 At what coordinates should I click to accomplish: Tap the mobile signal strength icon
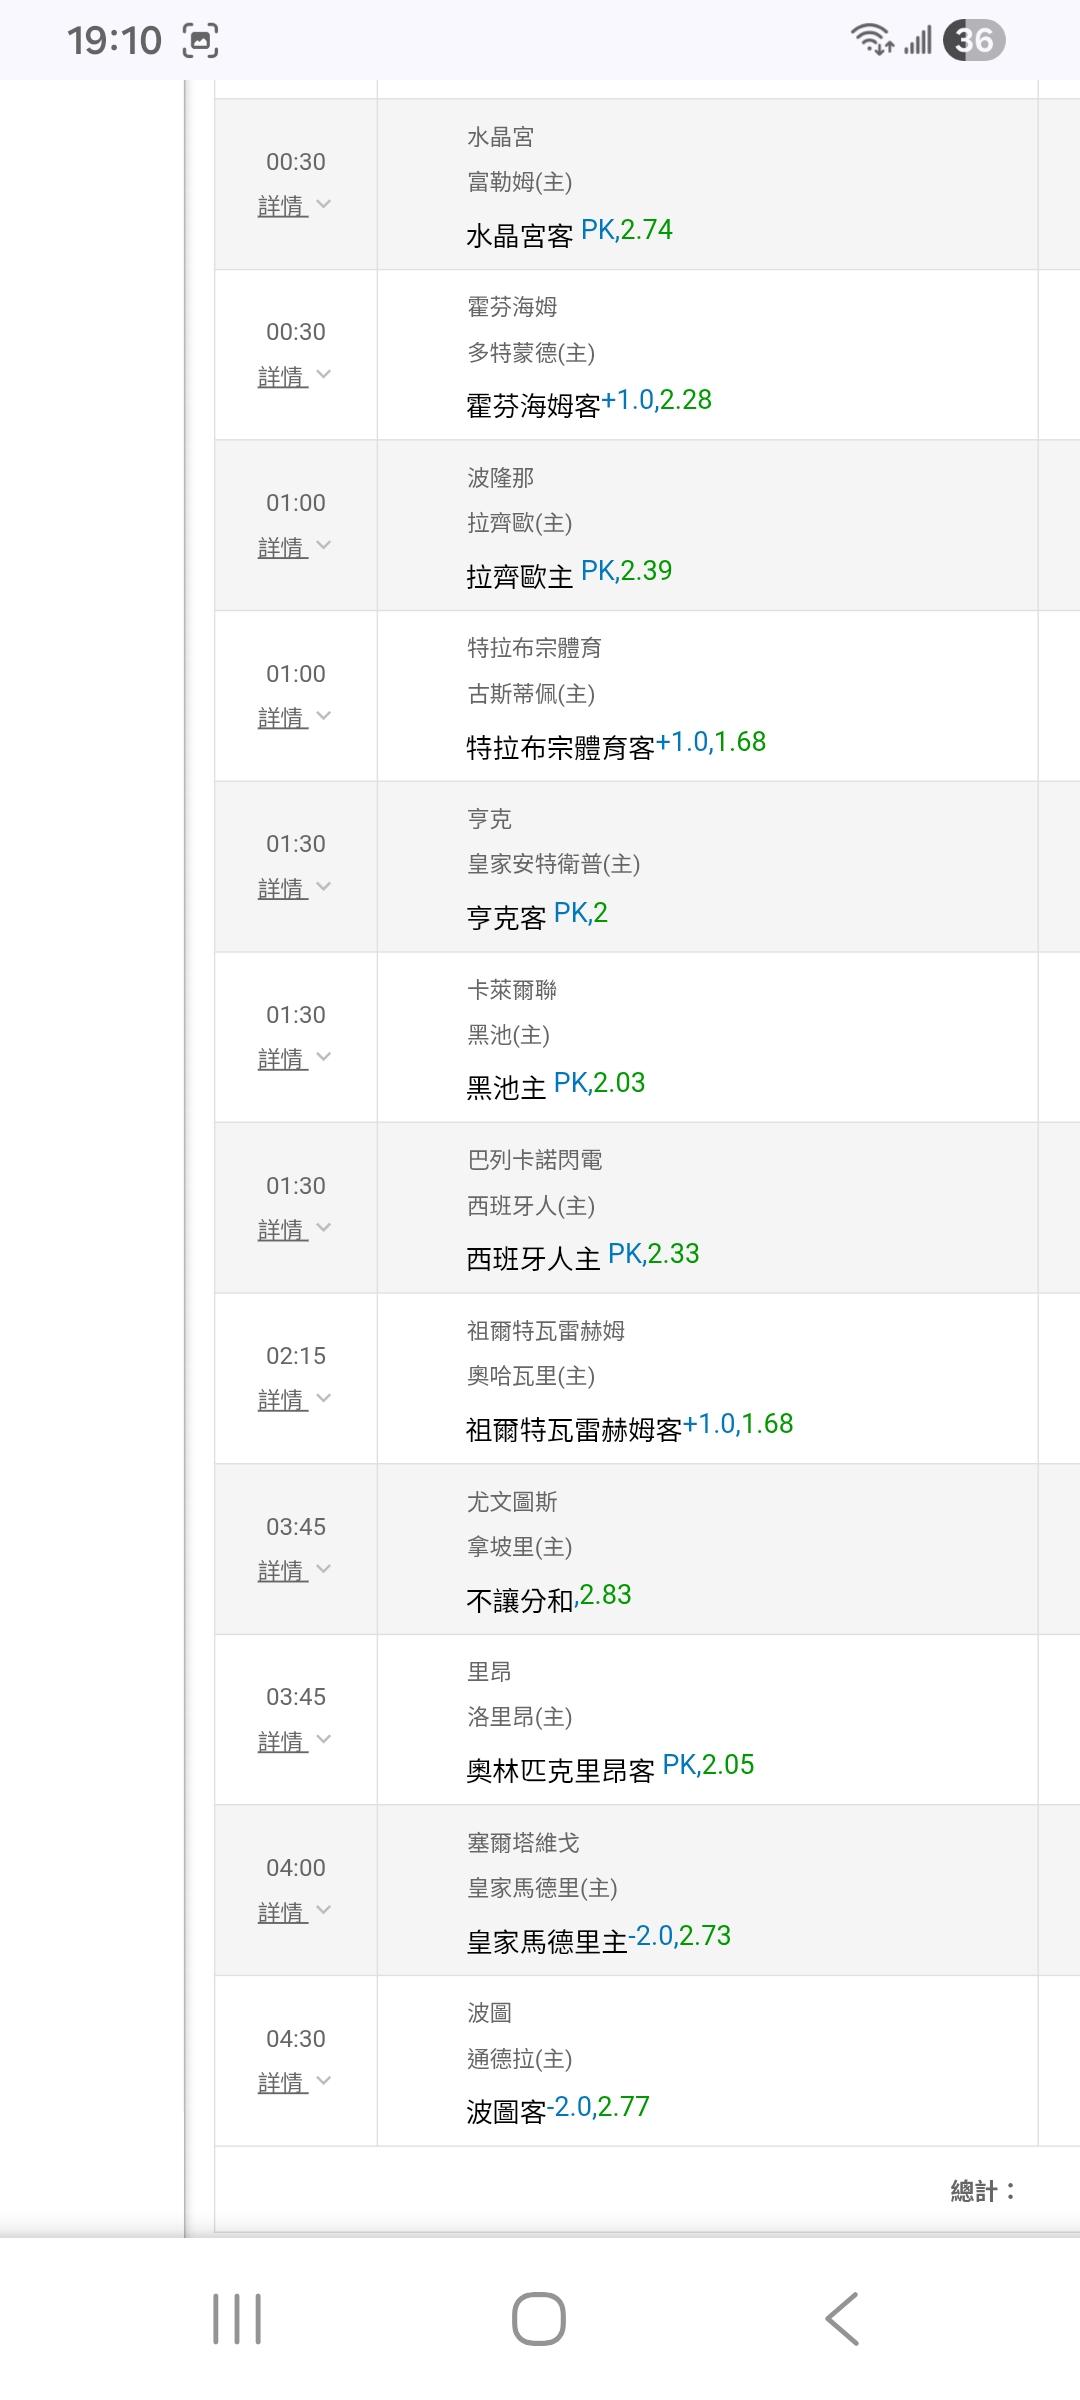tap(918, 41)
